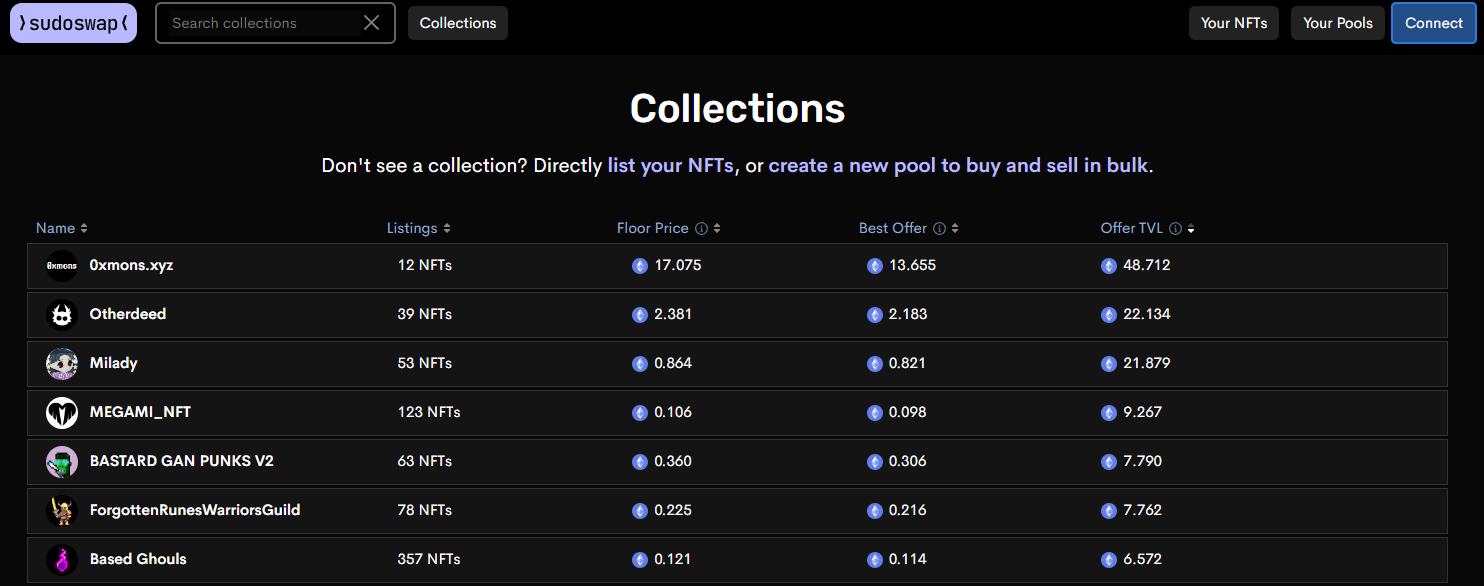
Task: Select the '123 NFTs' listings cell
Action: [x=429, y=413]
